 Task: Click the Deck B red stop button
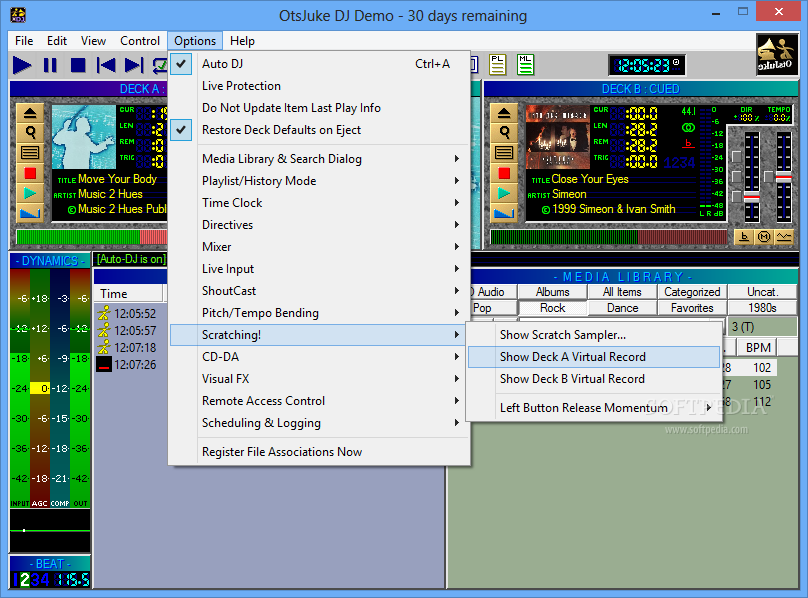point(504,173)
